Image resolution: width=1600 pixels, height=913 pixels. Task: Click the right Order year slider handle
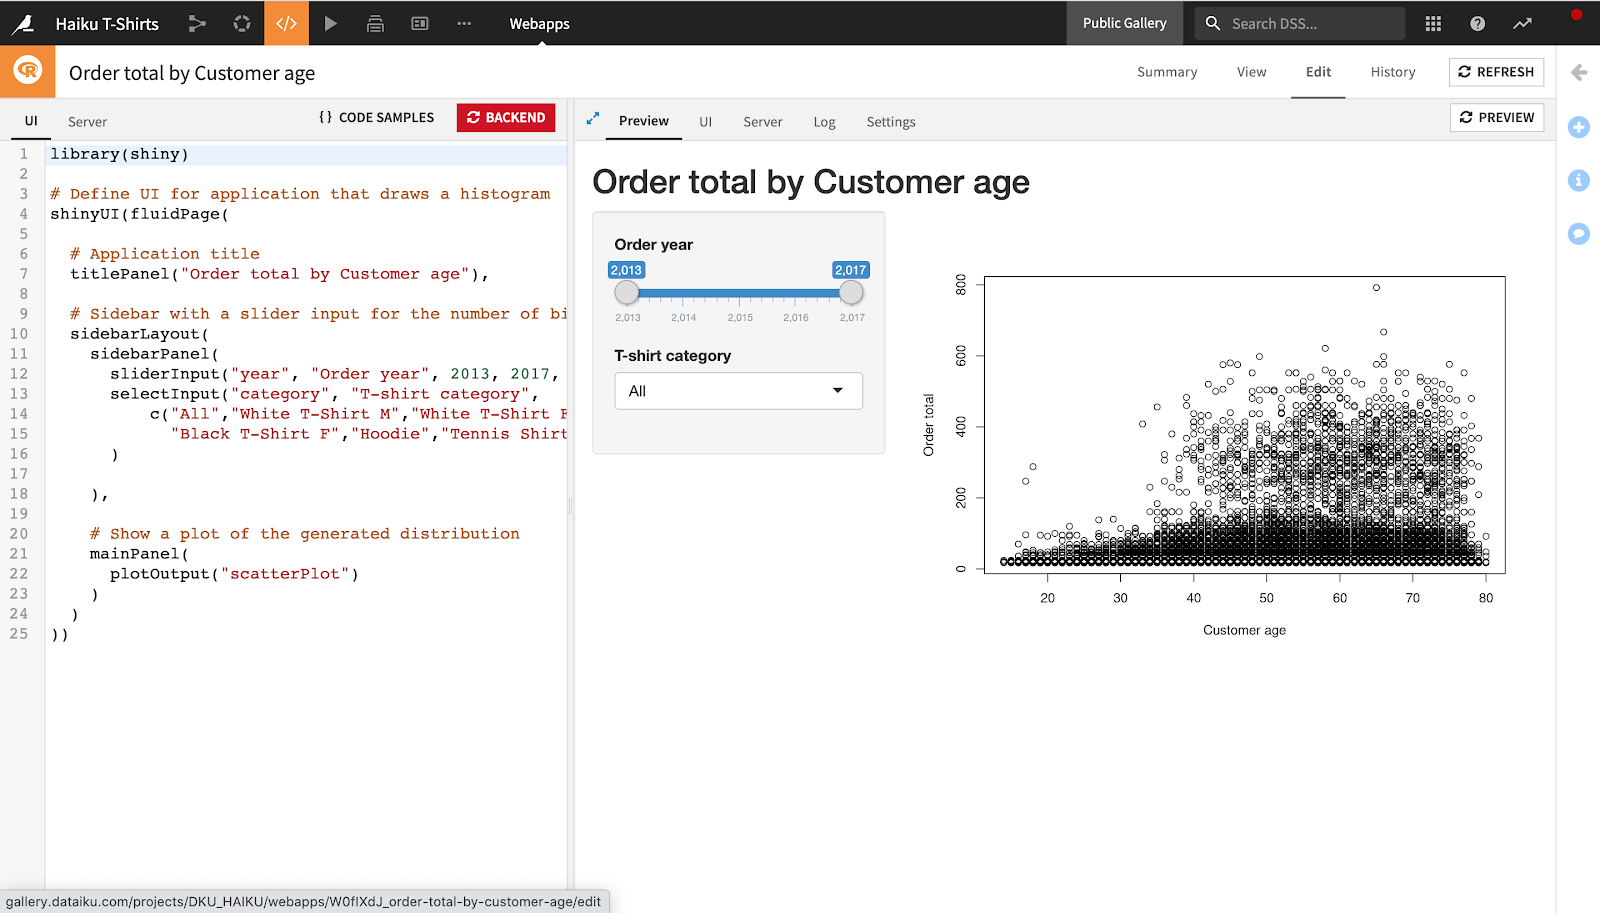(x=851, y=293)
